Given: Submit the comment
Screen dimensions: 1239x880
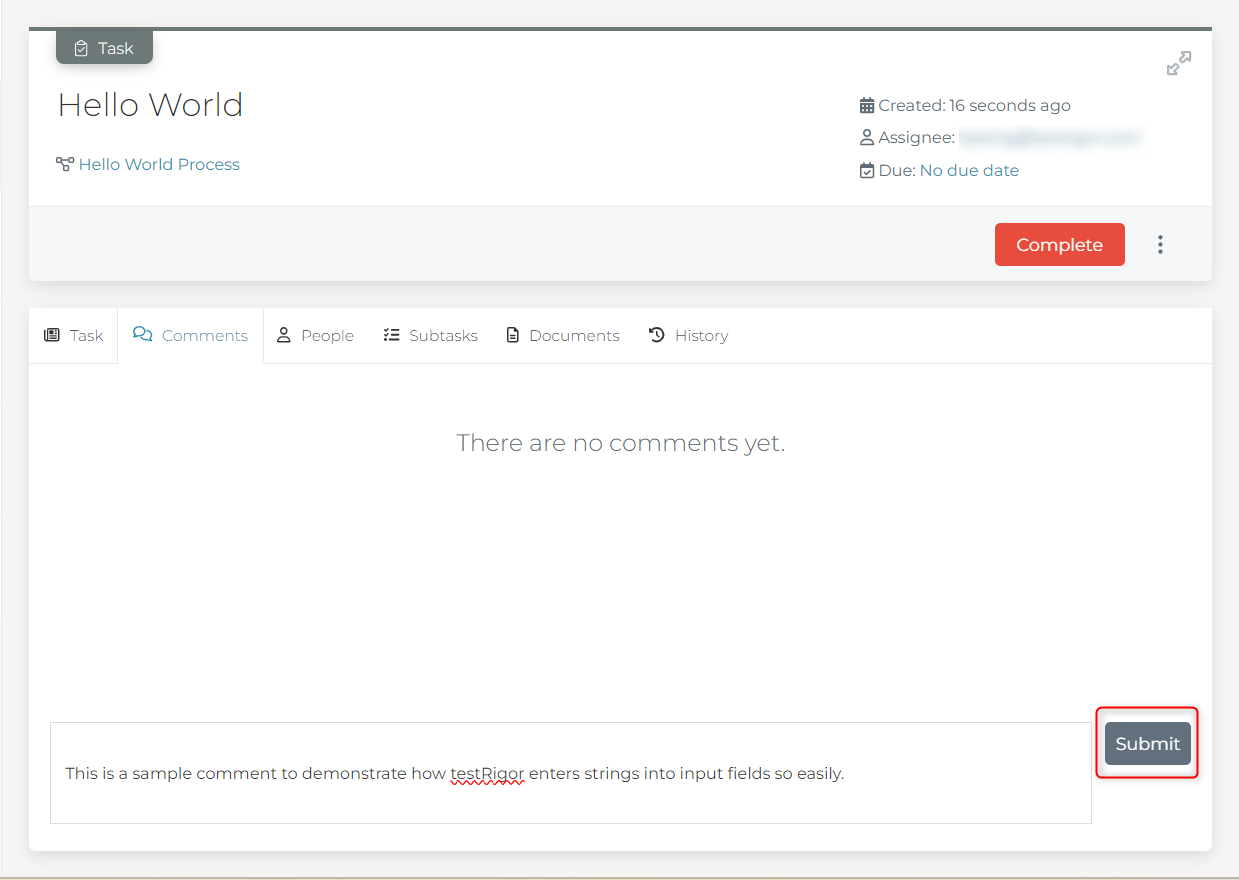Looking at the screenshot, I should pos(1147,743).
